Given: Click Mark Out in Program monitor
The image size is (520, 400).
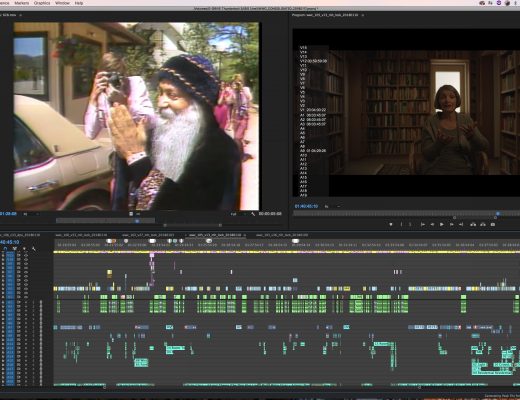Looking at the screenshot, I should pos(410,225).
